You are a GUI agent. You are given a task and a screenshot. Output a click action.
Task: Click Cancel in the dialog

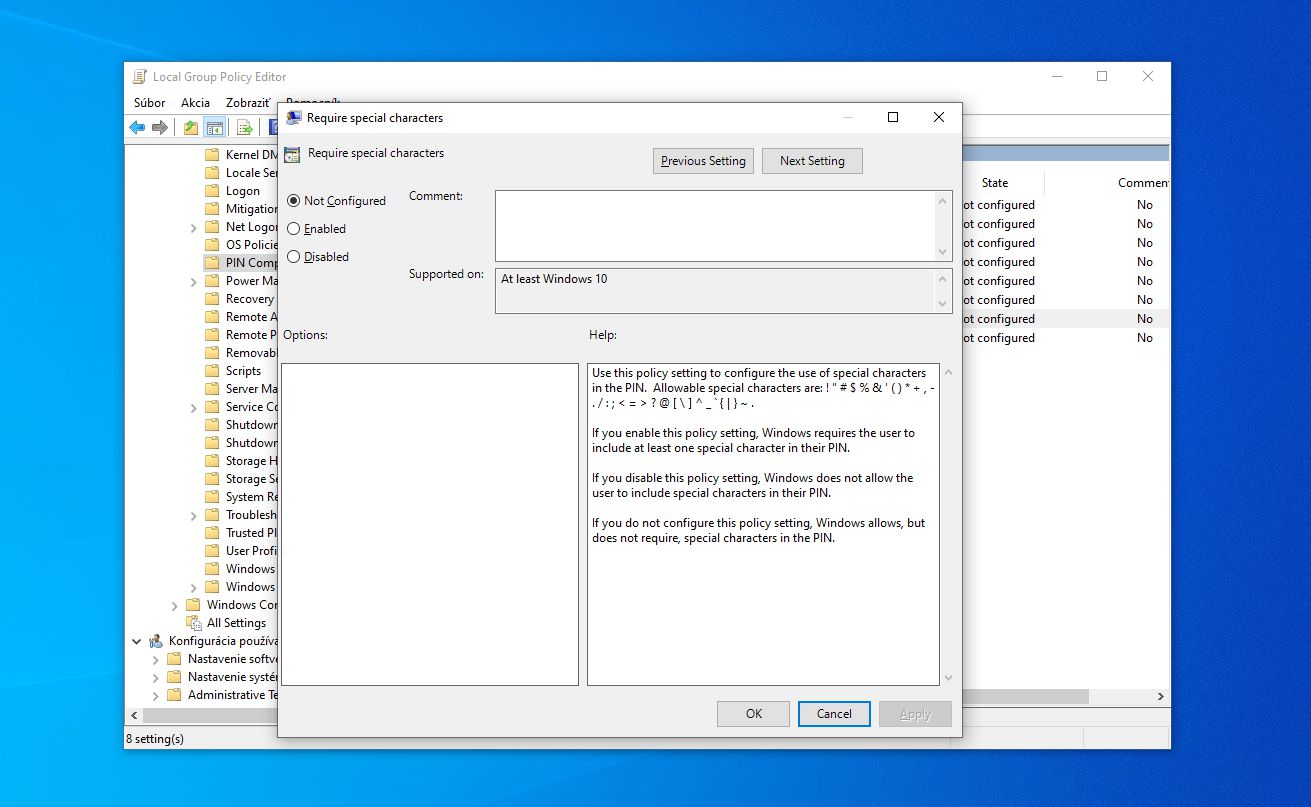pyautogui.click(x=834, y=714)
